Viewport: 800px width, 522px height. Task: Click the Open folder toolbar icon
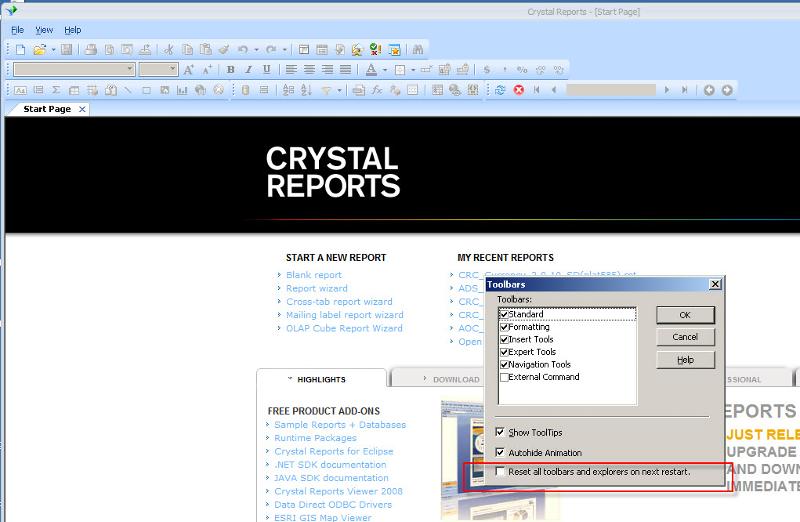tap(39, 49)
